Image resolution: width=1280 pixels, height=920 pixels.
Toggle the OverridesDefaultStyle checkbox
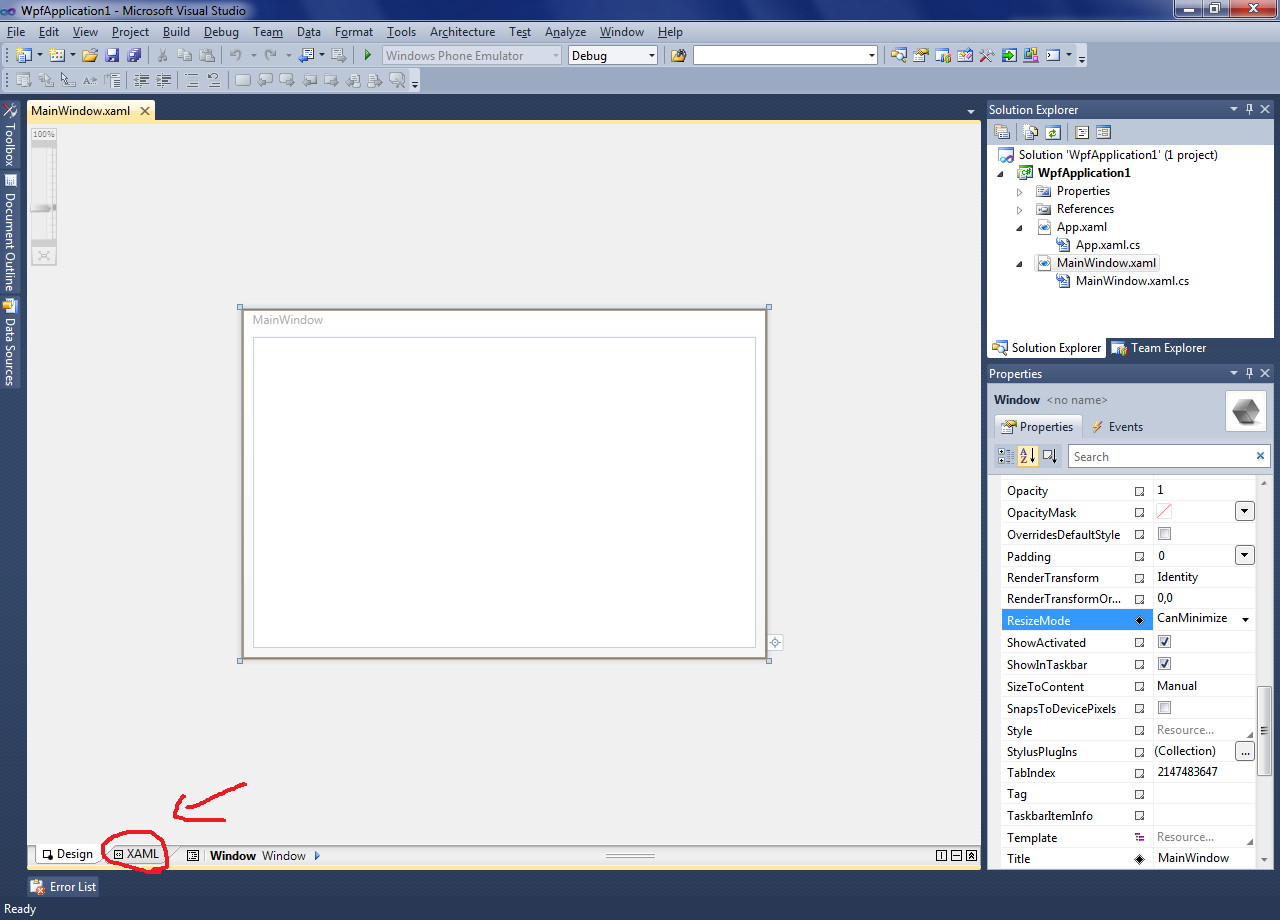click(x=1164, y=534)
